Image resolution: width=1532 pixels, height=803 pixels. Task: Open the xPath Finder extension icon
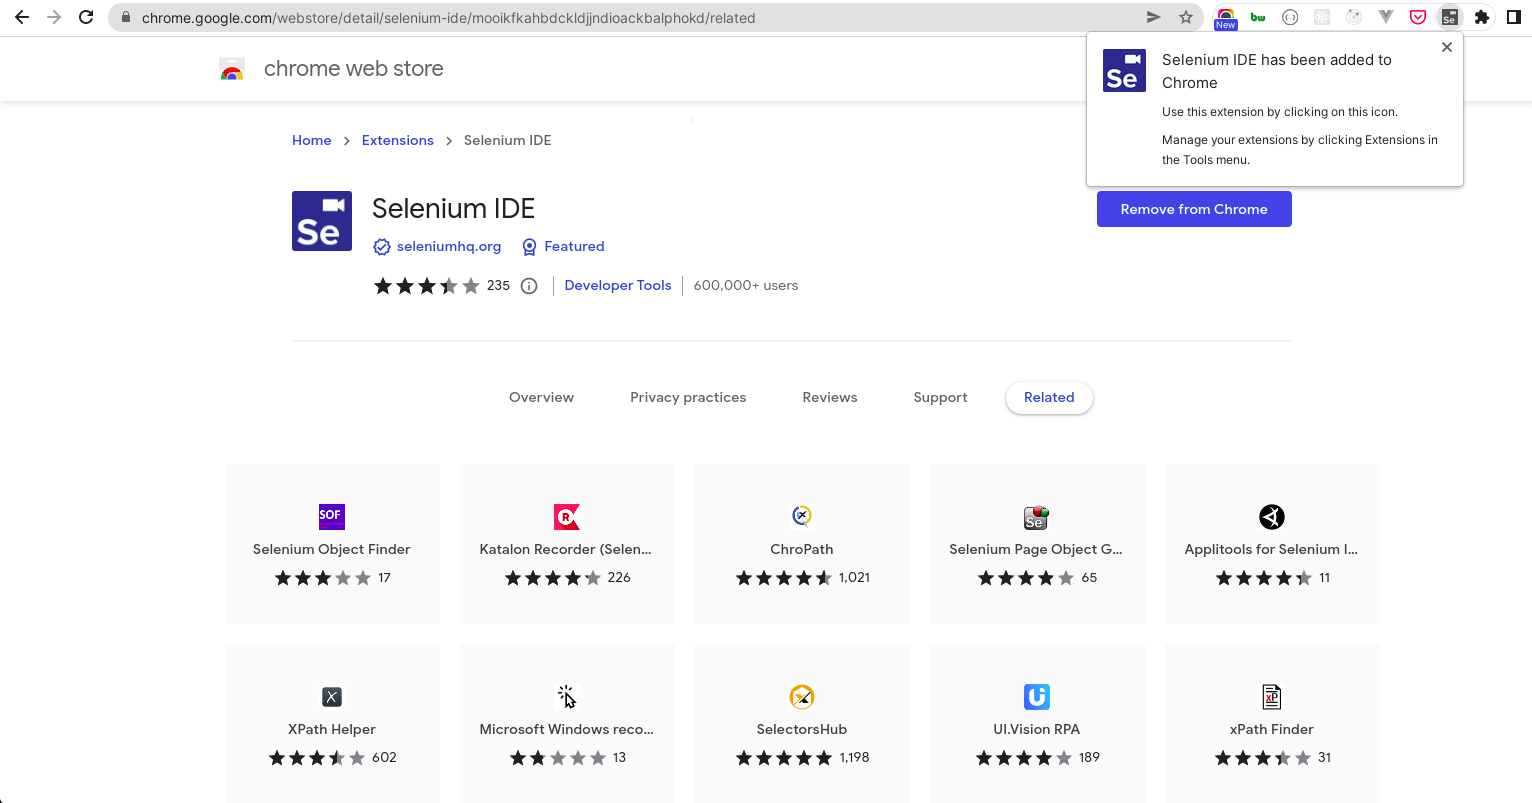tap(1271, 697)
